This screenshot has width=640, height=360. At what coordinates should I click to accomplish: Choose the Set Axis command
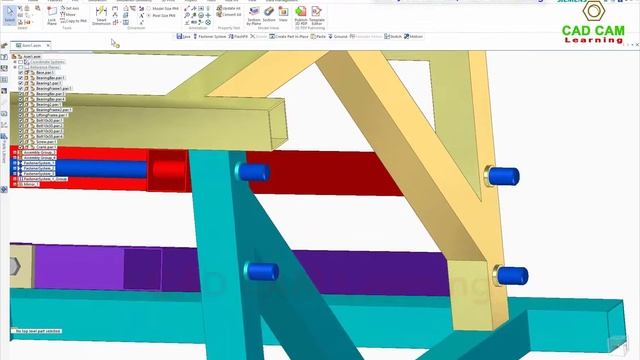69,8
